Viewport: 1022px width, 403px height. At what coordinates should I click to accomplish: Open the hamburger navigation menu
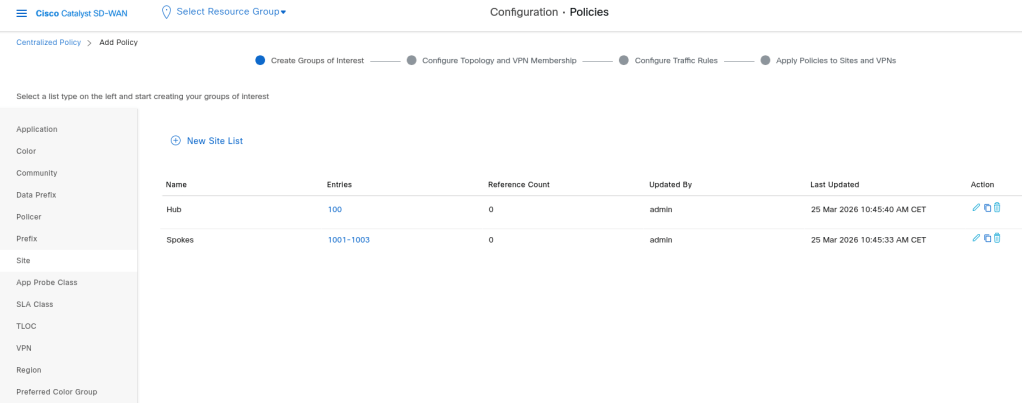[x=22, y=13]
